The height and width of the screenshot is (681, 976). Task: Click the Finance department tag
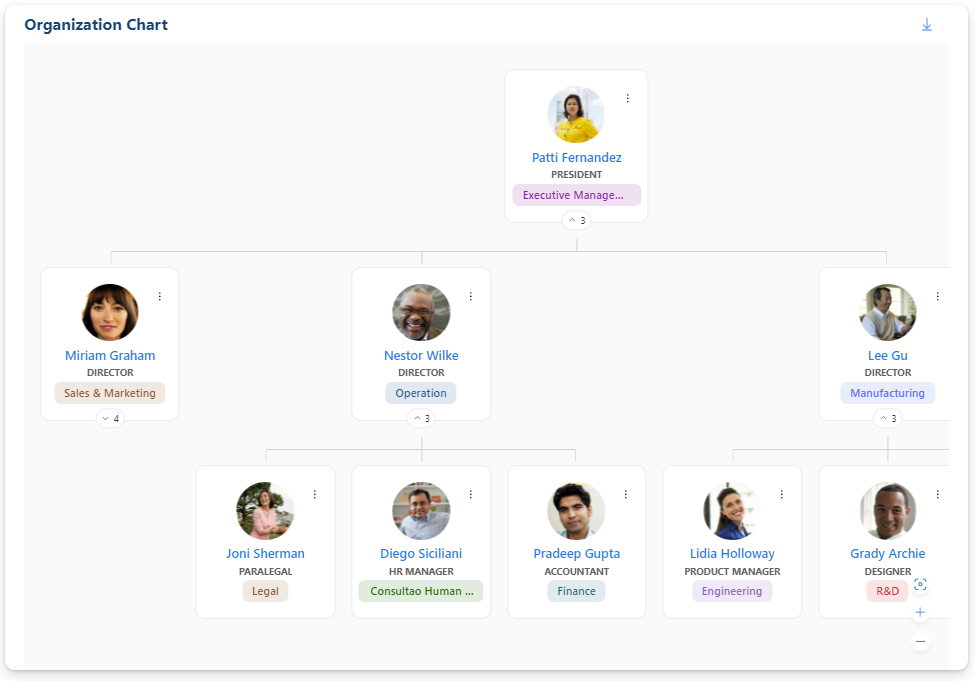coord(576,591)
